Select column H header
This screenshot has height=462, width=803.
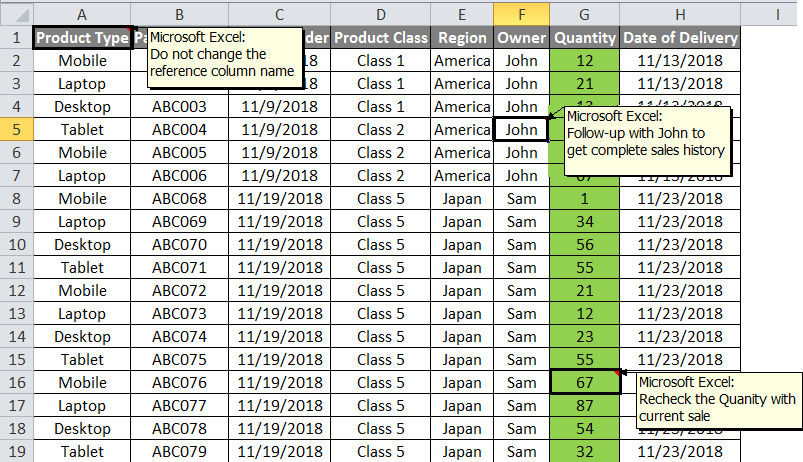(680, 15)
